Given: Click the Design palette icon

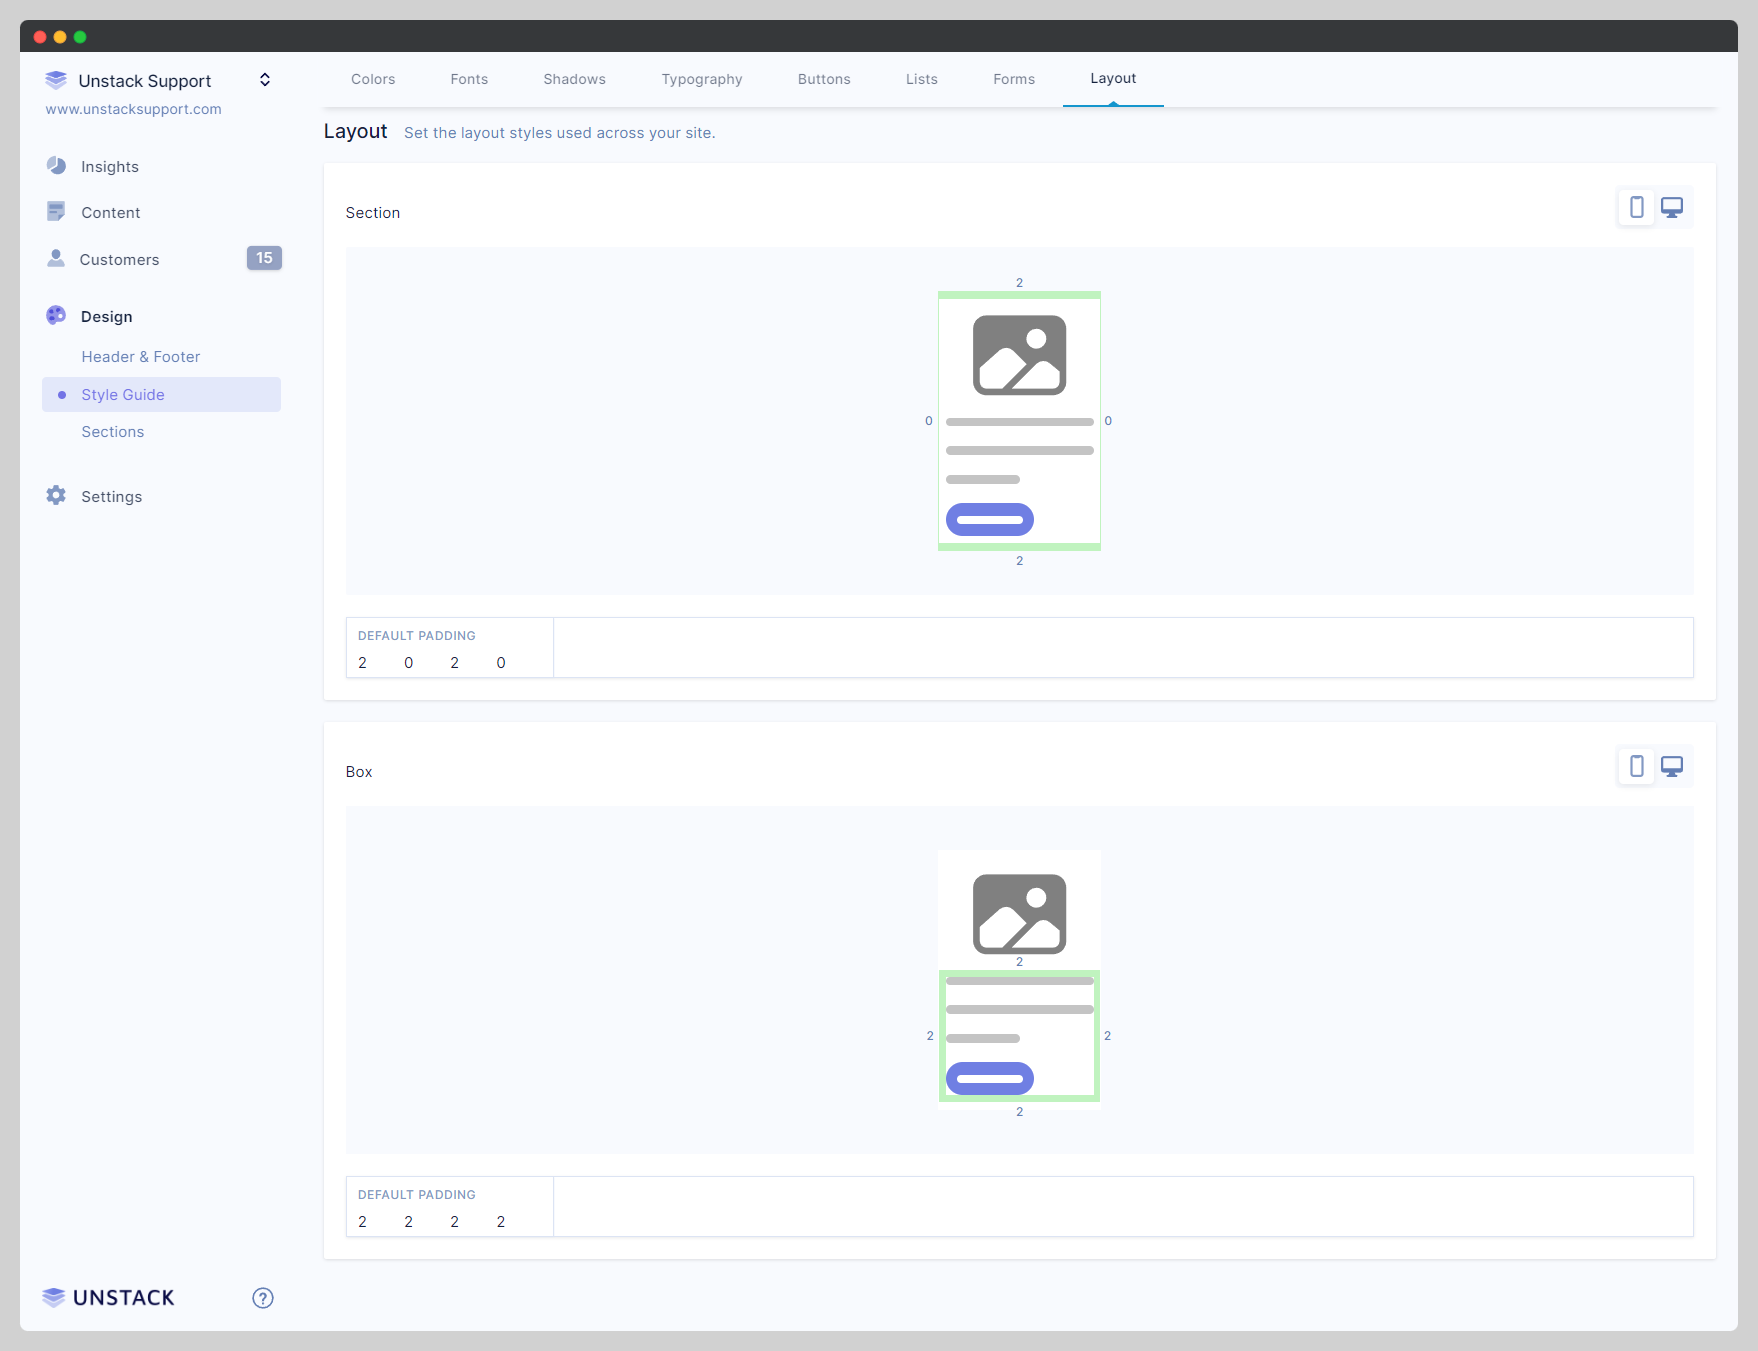Looking at the screenshot, I should pos(55,315).
